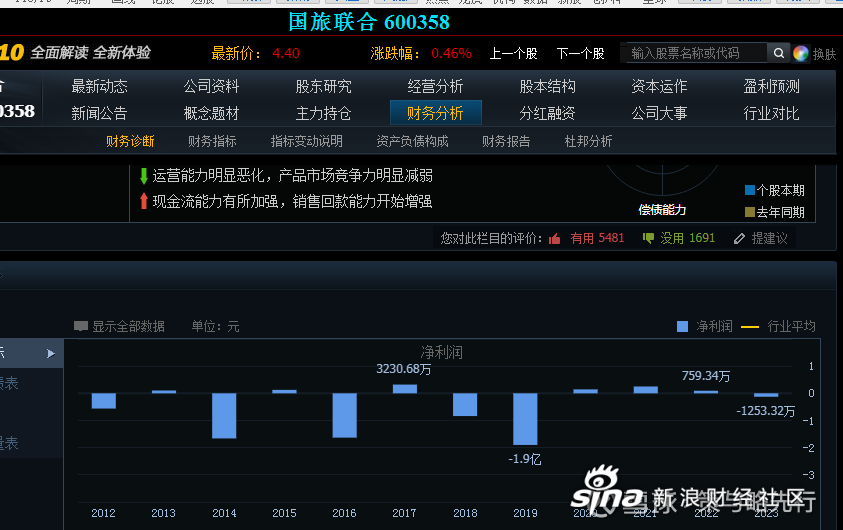
Task: Open 股东研究 menu item
Action: pos(324,86)
